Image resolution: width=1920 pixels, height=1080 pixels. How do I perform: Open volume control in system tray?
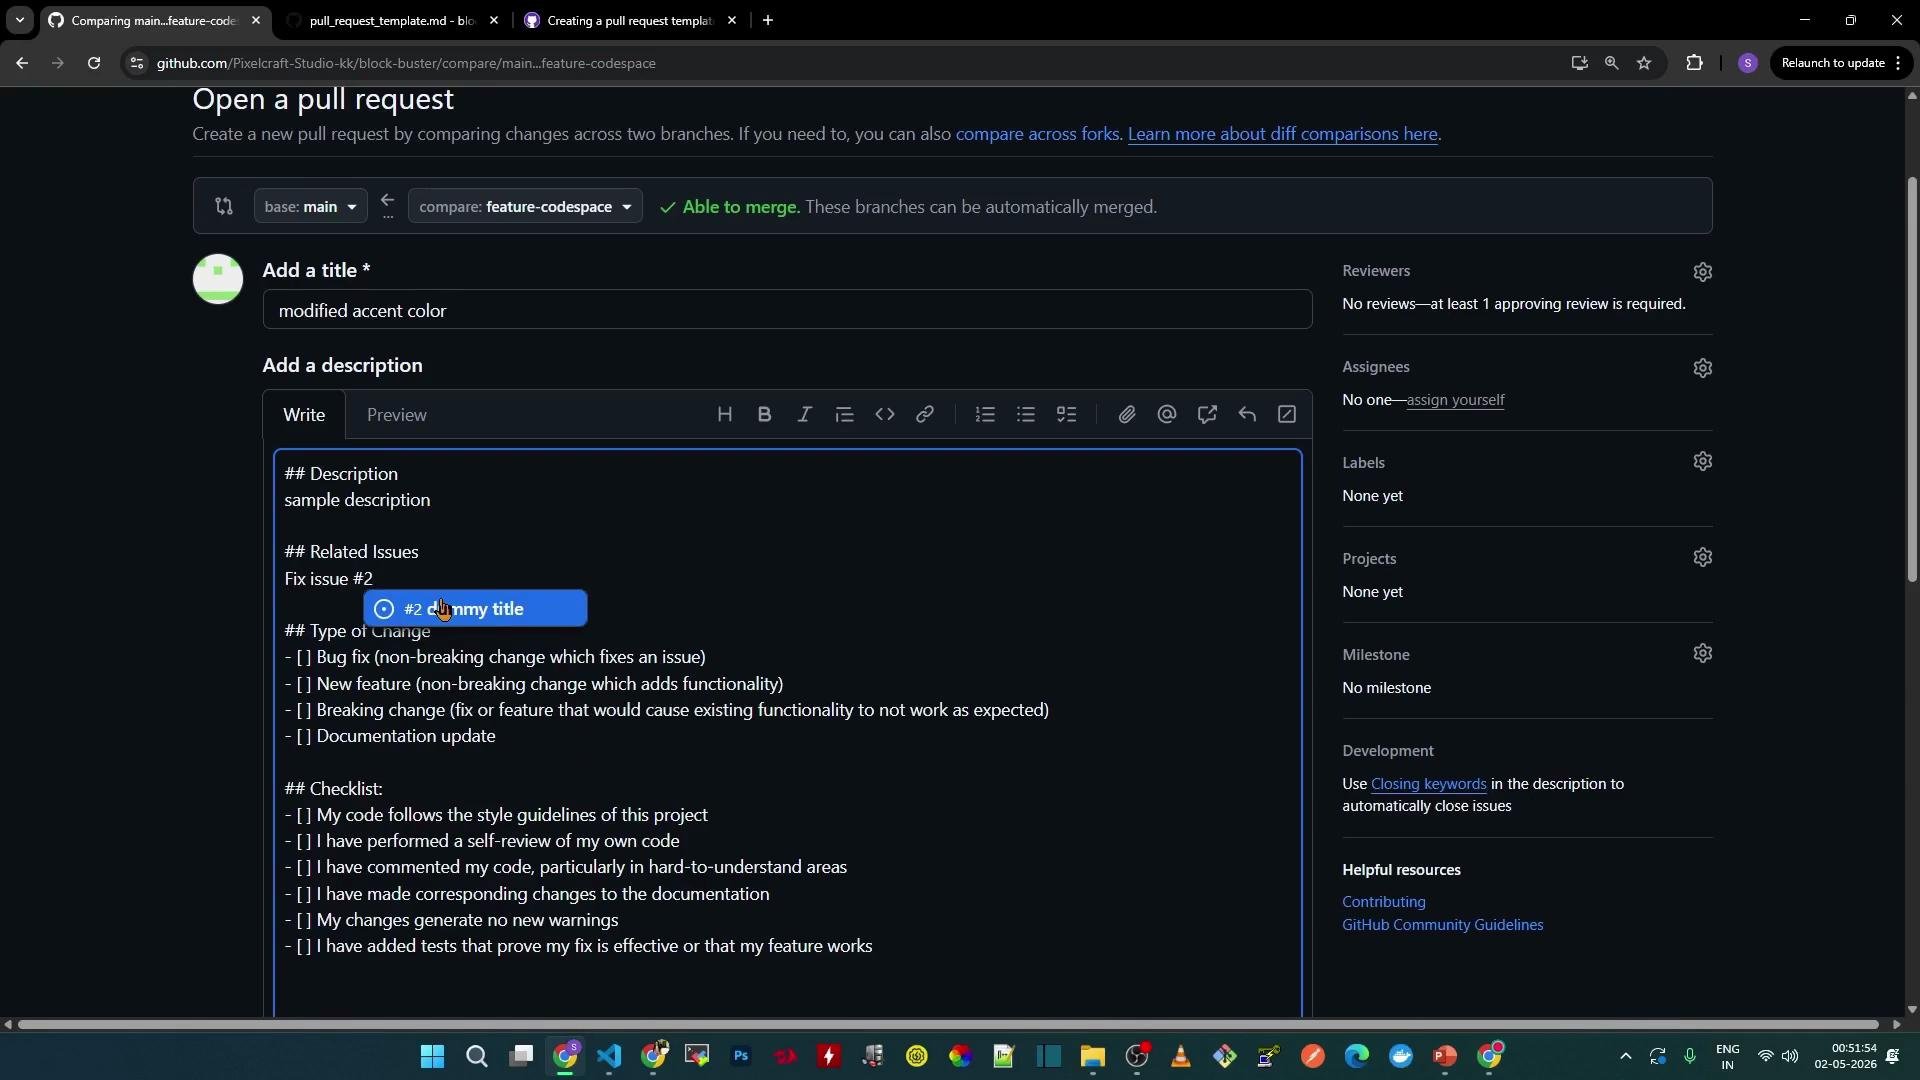tap(1789, 1057)
